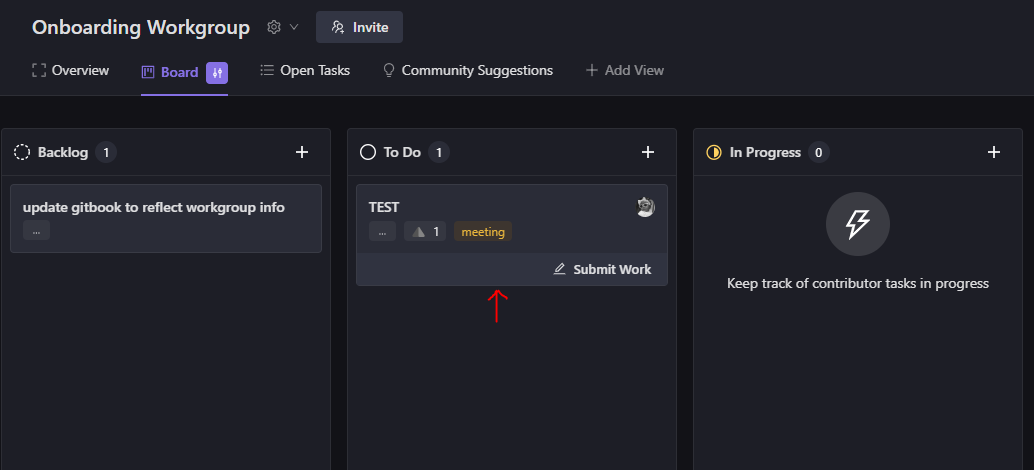Image resolution: width=1034 pixels, height=470 pixels.
Task: Open the ellipsis menu on TEST task
Action: tap(382, 231)
